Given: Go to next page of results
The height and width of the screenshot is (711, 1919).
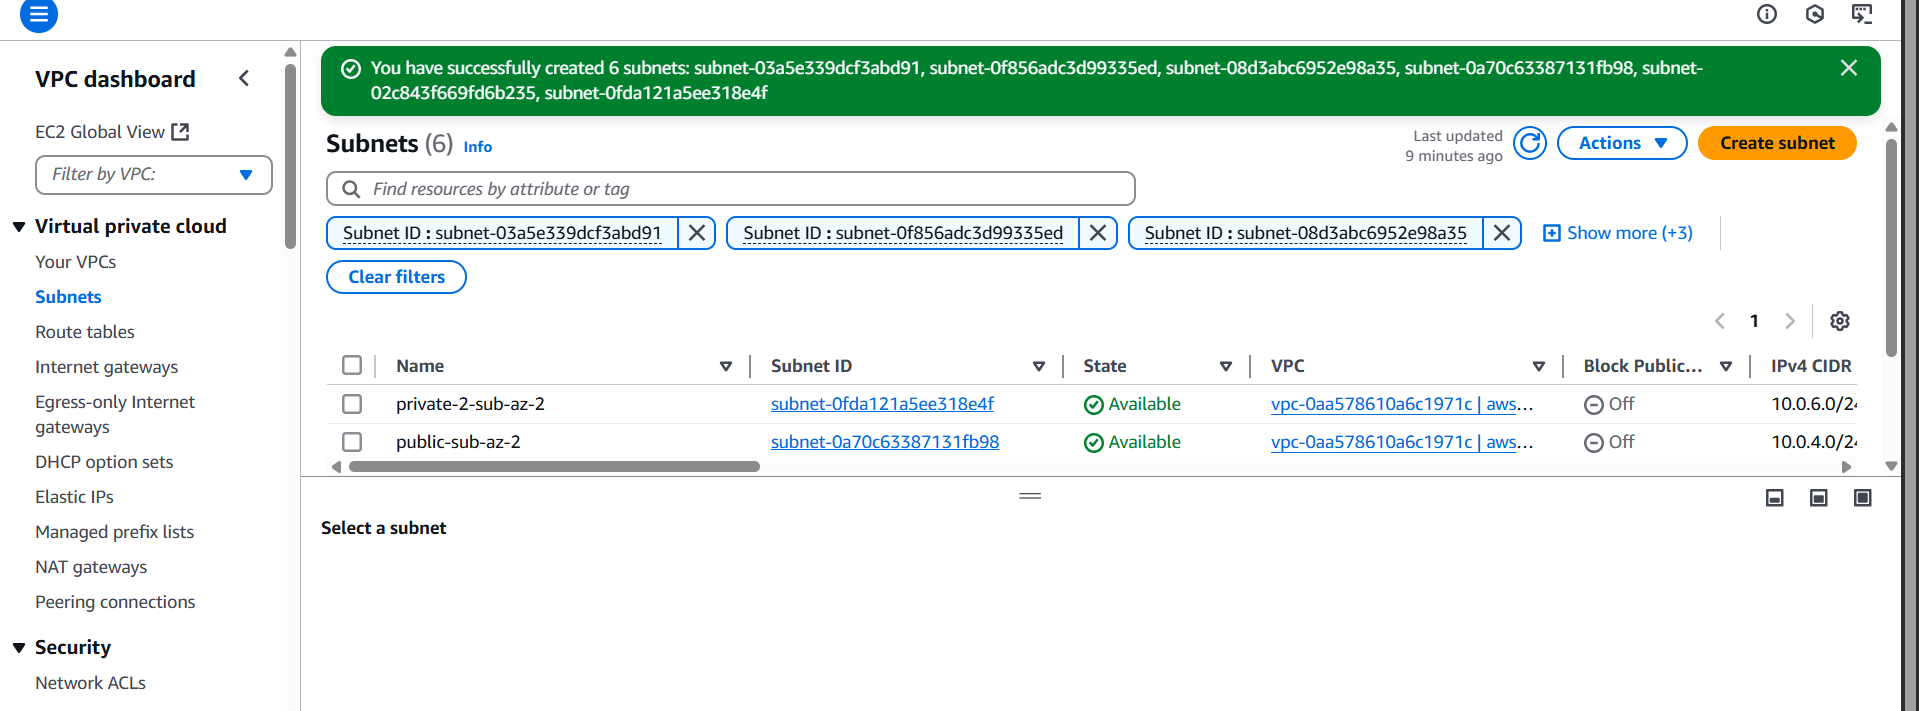Looking at the screenshot, I should (1790, 321).
